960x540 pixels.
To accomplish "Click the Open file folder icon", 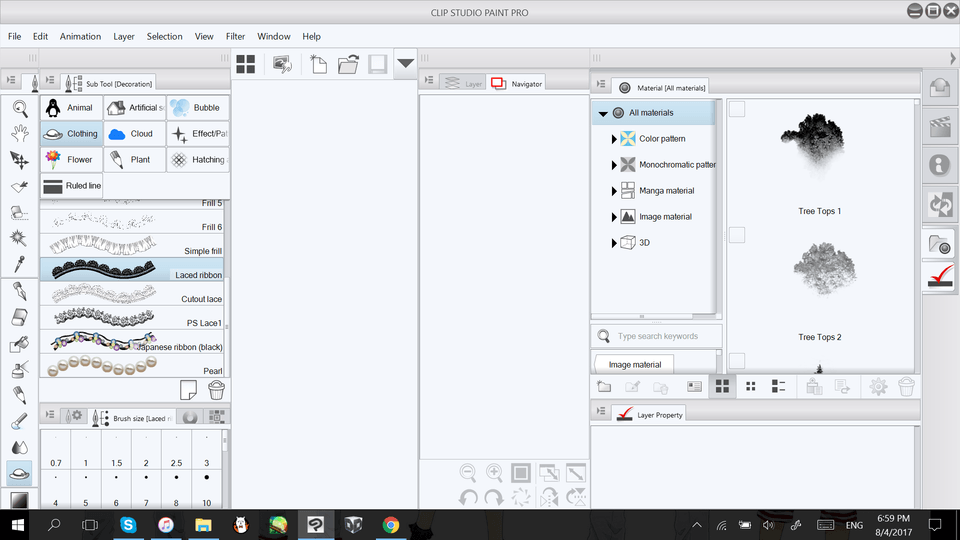I will coord(348,64).
